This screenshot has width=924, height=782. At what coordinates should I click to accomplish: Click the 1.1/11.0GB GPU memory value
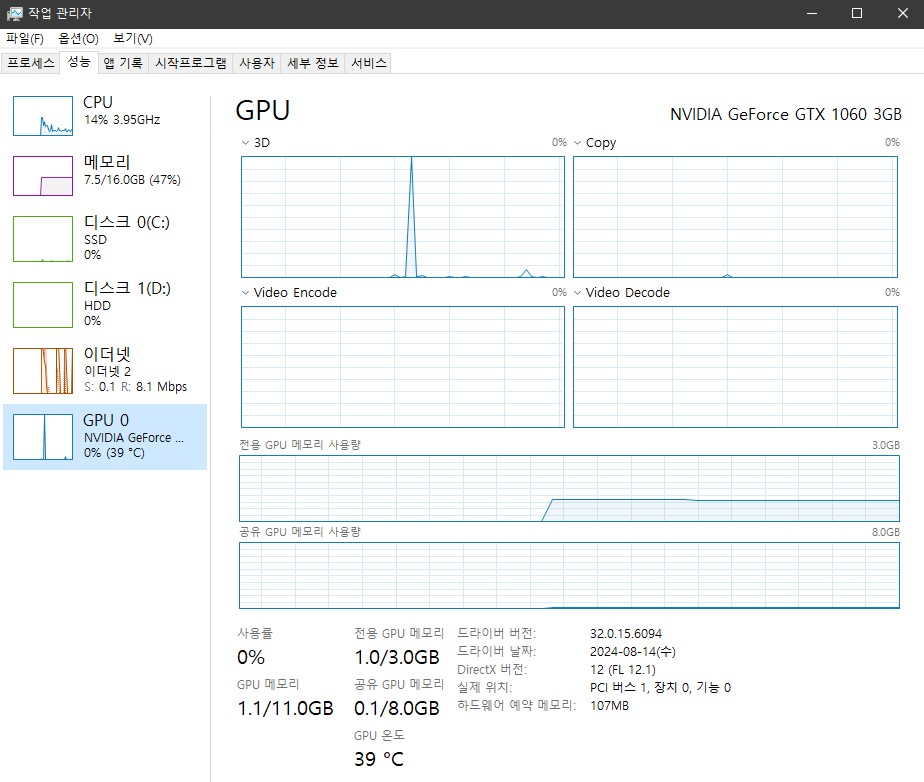pos(285,708)
